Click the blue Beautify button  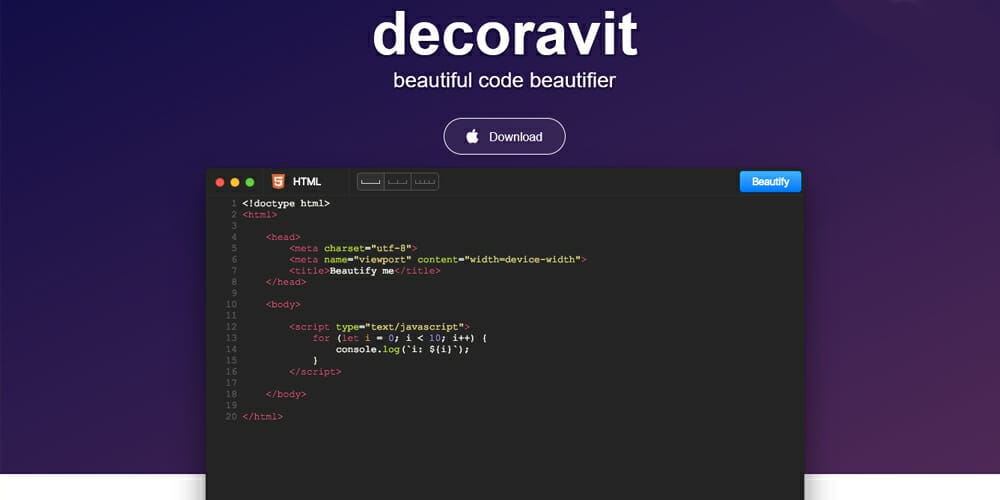click(770, 182)
